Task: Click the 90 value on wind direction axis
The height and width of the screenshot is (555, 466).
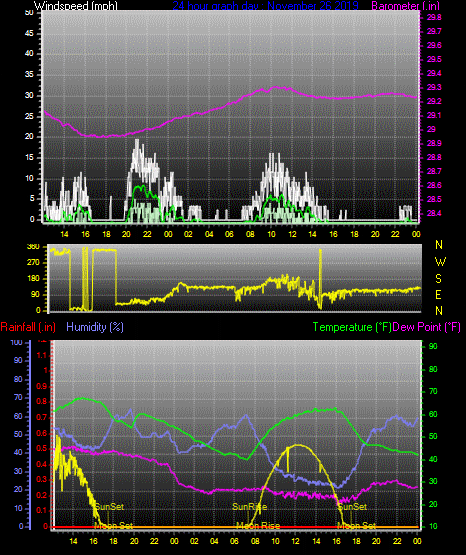Action: [x=36, y=294]
